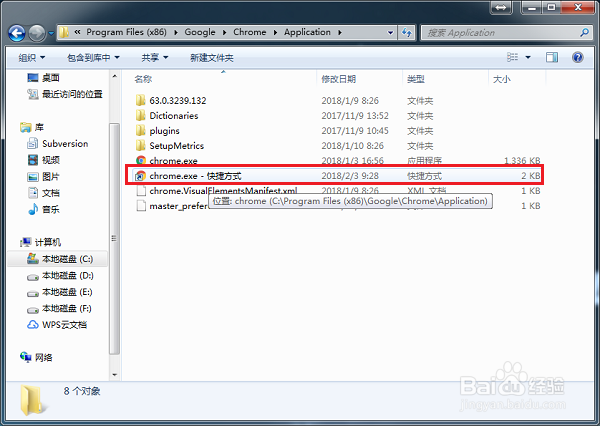Open the 组织 menu

(32, 58)
